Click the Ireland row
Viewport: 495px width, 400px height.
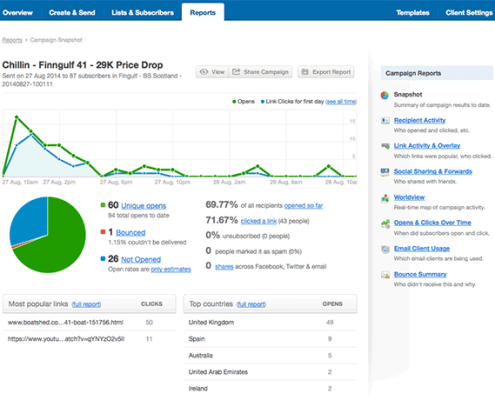coord(270,389)
